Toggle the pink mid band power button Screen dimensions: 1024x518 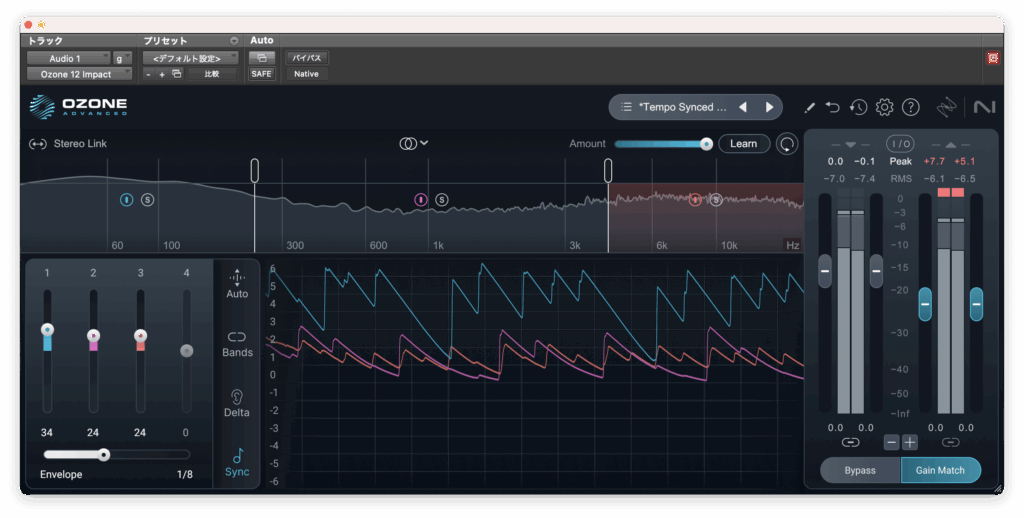point(421,200)
